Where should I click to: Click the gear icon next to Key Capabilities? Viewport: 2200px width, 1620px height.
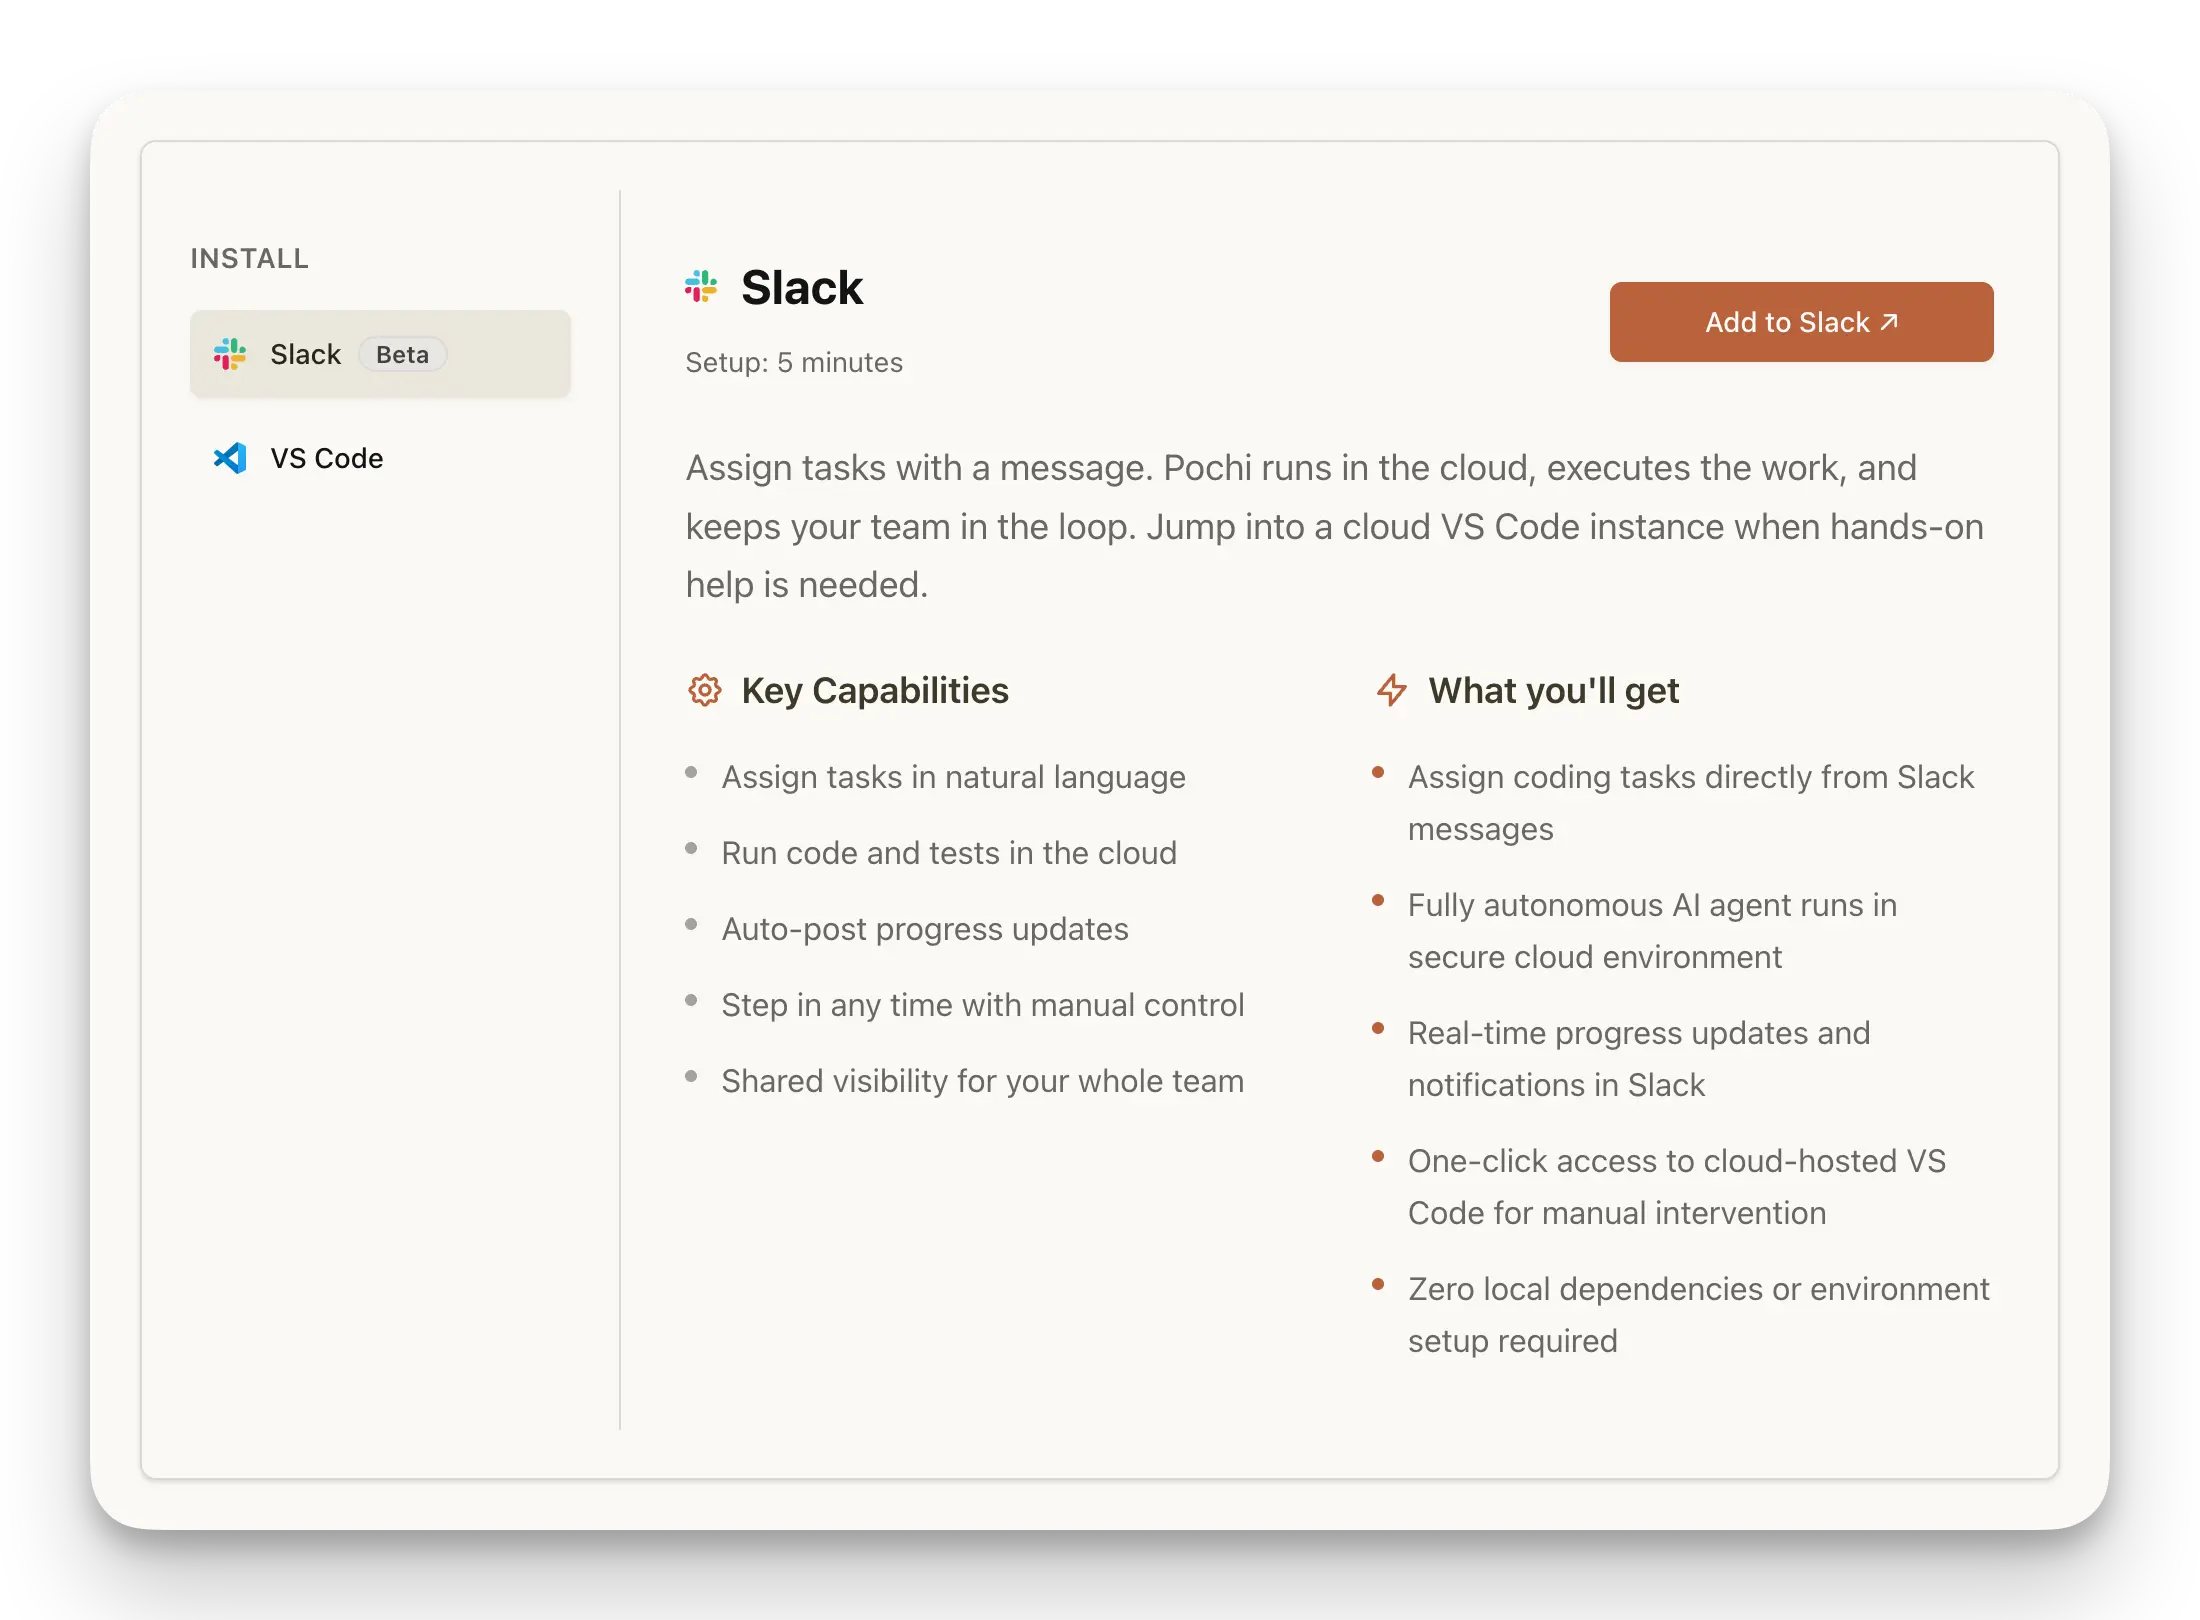click(705, 690)
